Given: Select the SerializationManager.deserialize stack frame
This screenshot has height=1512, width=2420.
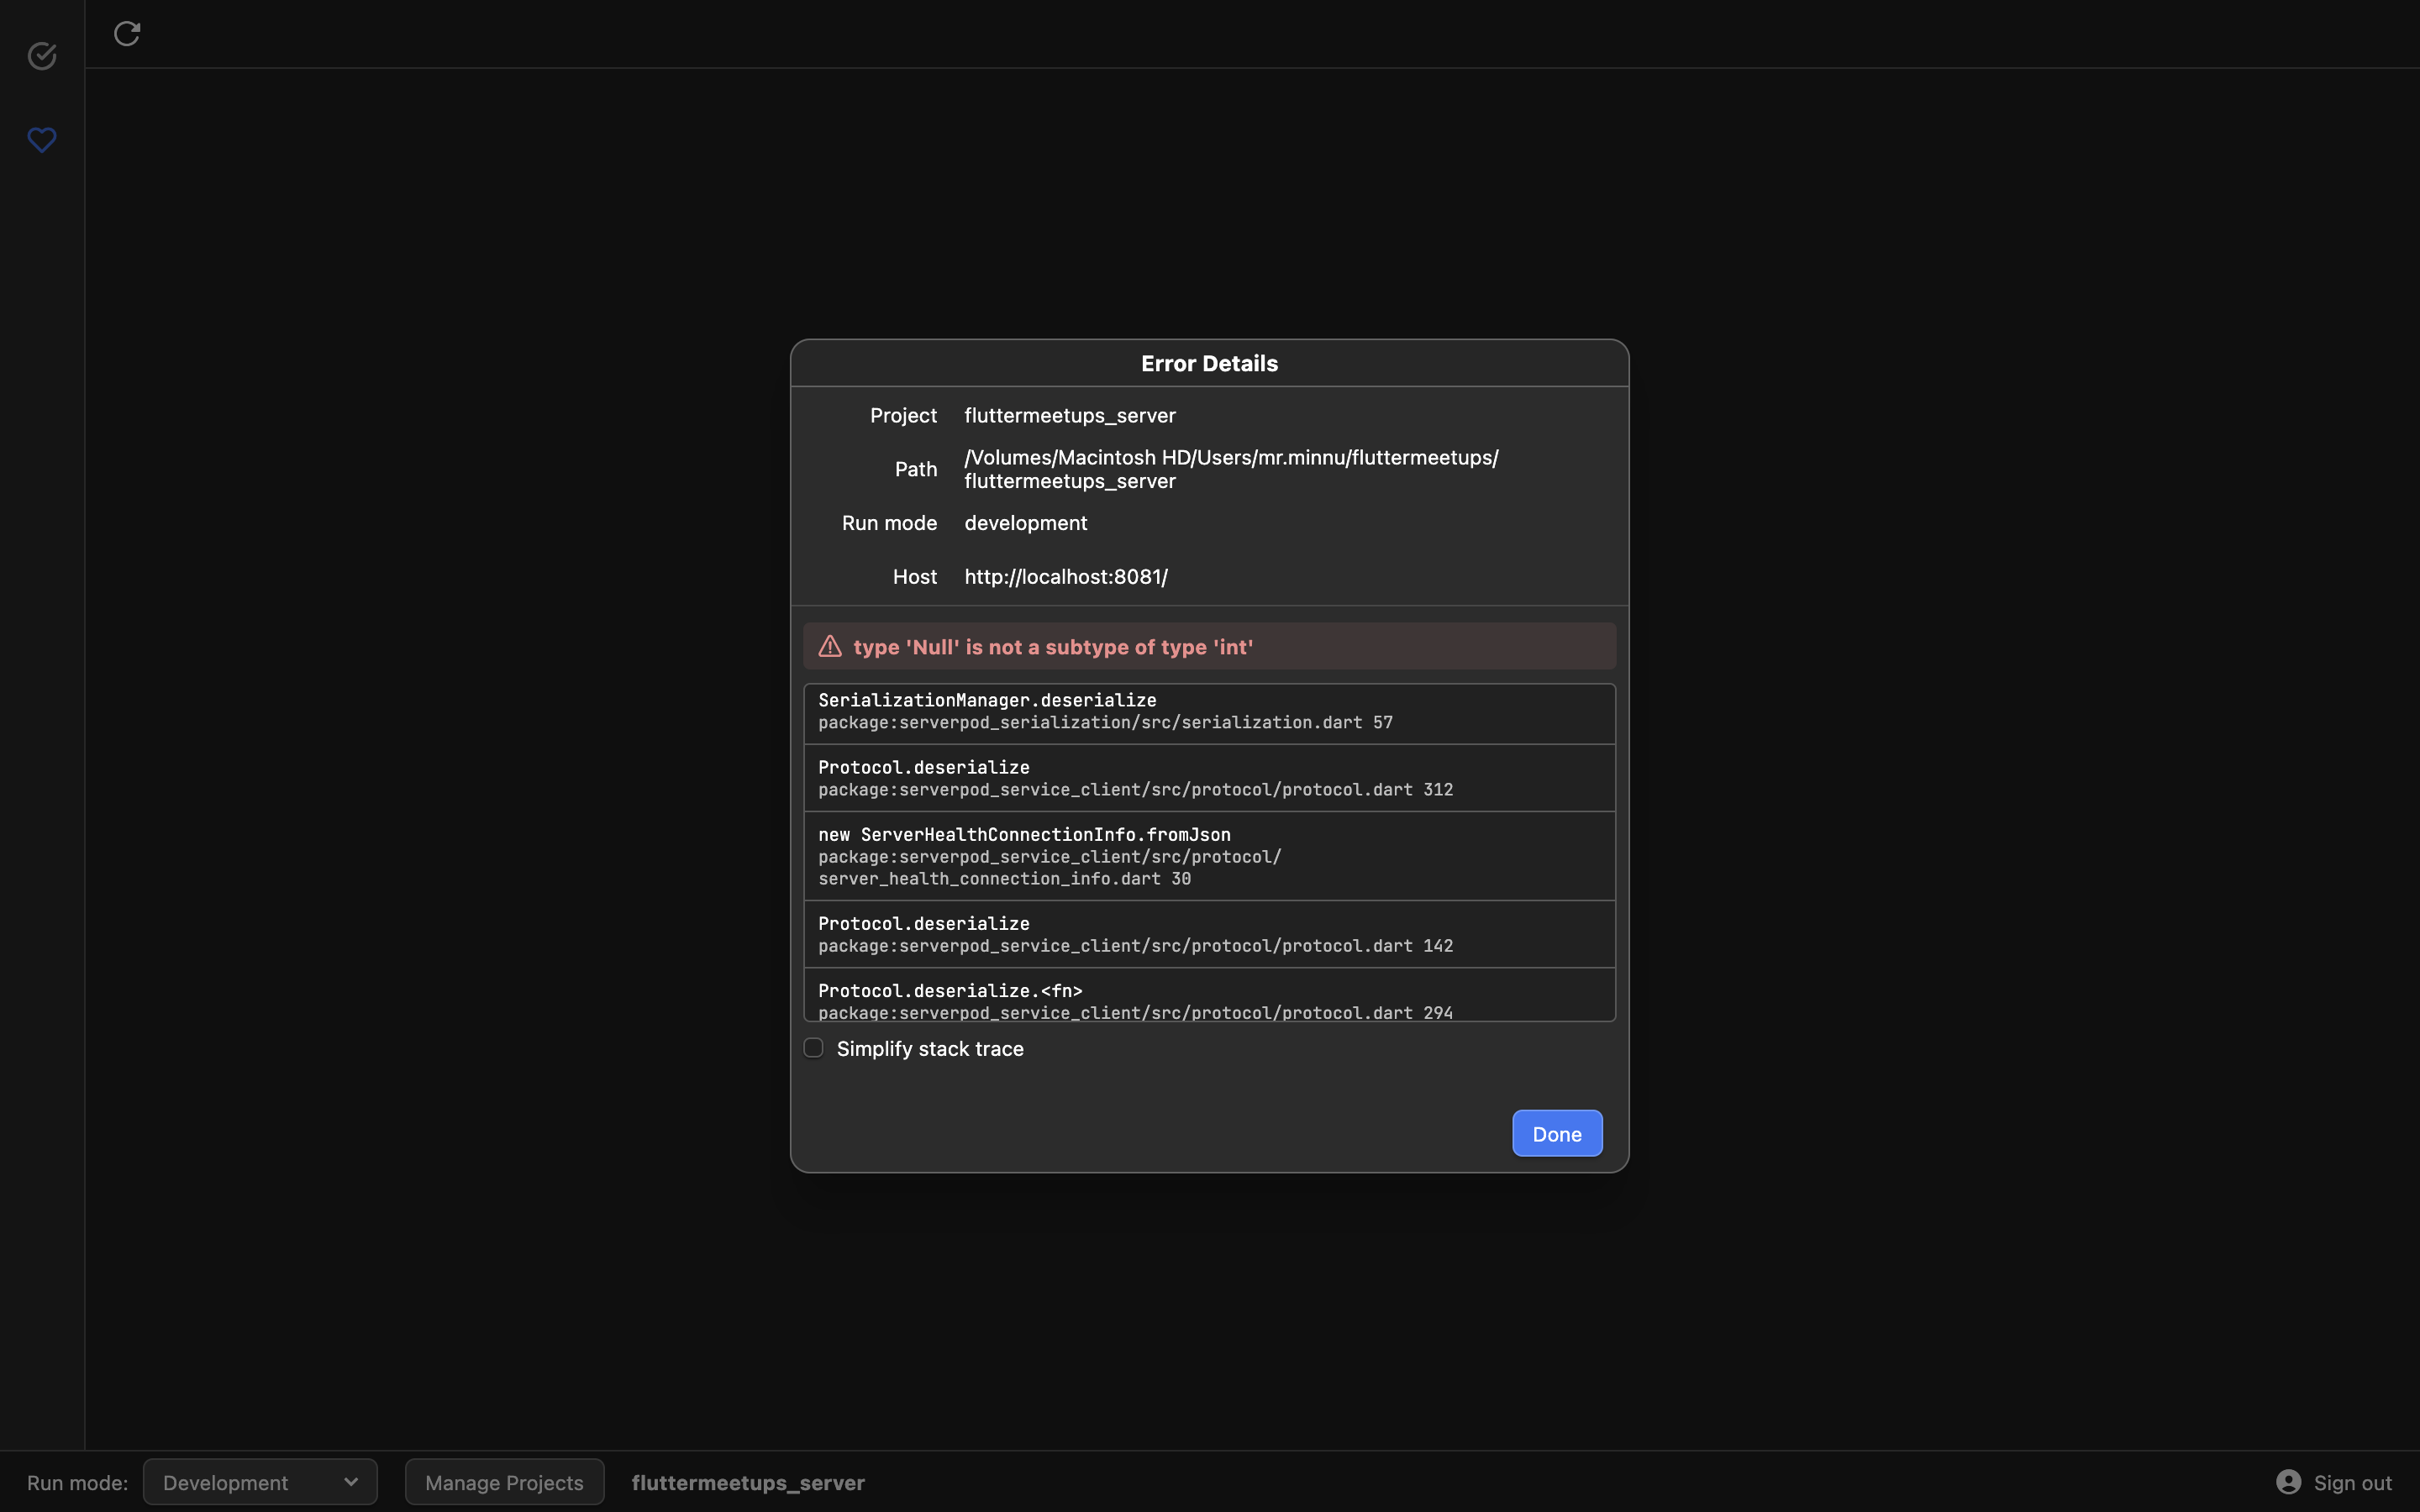Looking at the screenshot, I should pyautogui.click(x=1207, y=711).
